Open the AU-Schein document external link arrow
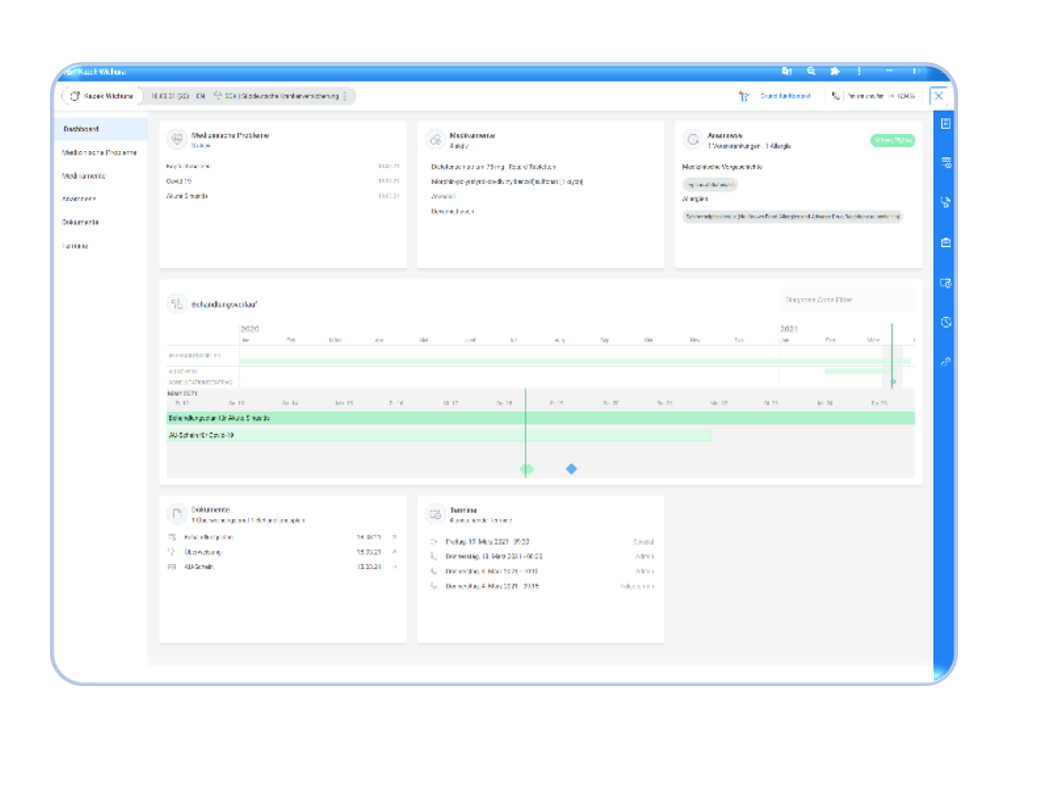Image resolution: width=1039 pixels, height=787 pixels. click(394, 567)
